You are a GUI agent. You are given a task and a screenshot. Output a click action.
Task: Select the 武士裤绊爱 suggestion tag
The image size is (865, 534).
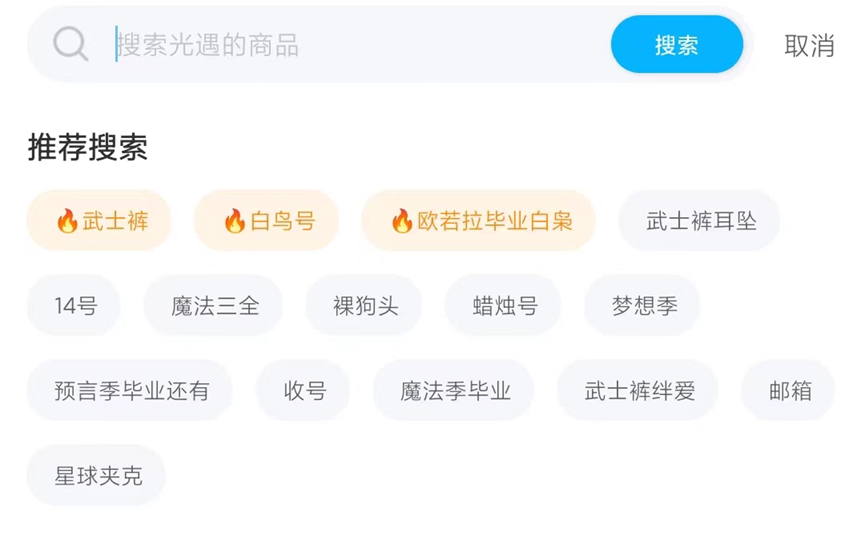(639, 391)
